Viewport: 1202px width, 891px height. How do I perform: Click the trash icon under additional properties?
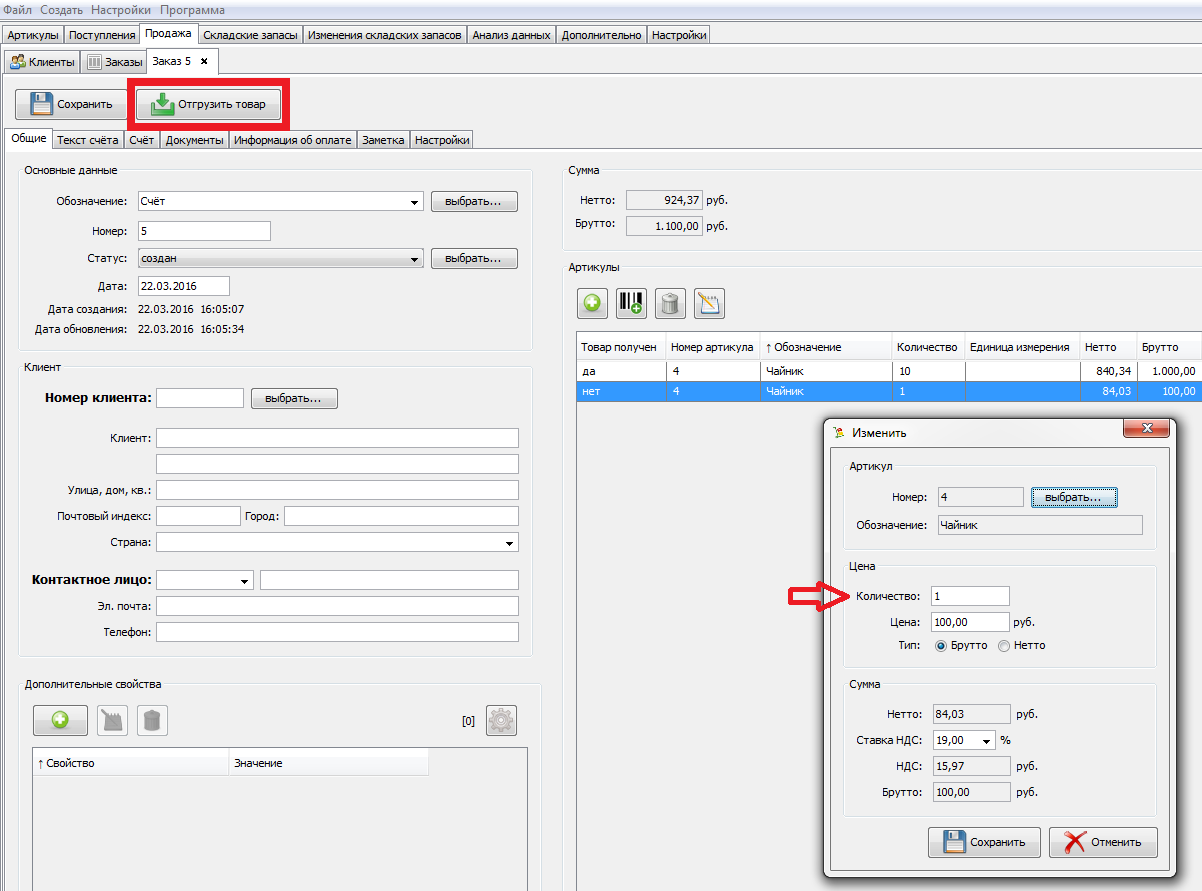coord(152,720)
